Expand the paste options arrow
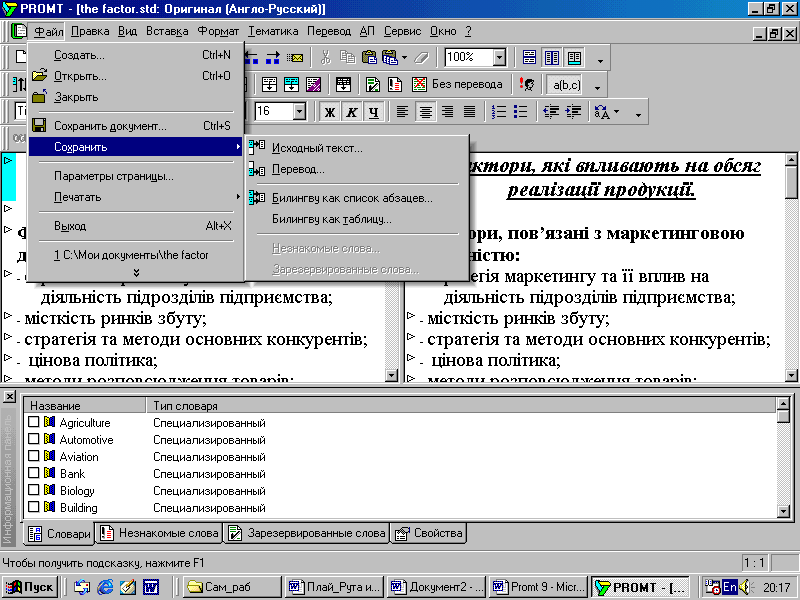 click(x=404, y=57)
